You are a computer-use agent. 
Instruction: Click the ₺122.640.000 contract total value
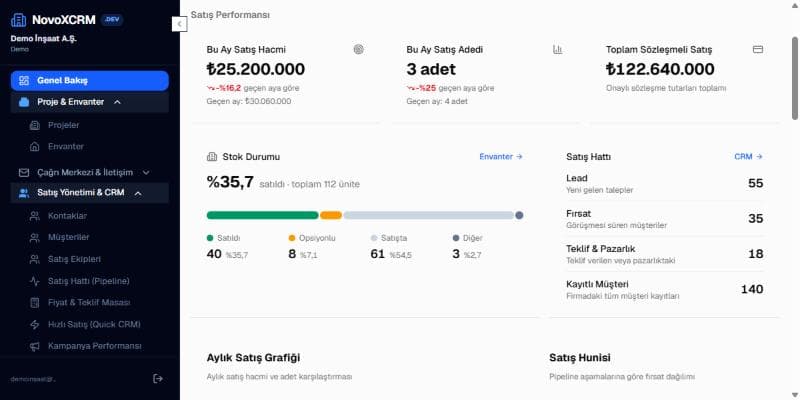tap(660, 69)
